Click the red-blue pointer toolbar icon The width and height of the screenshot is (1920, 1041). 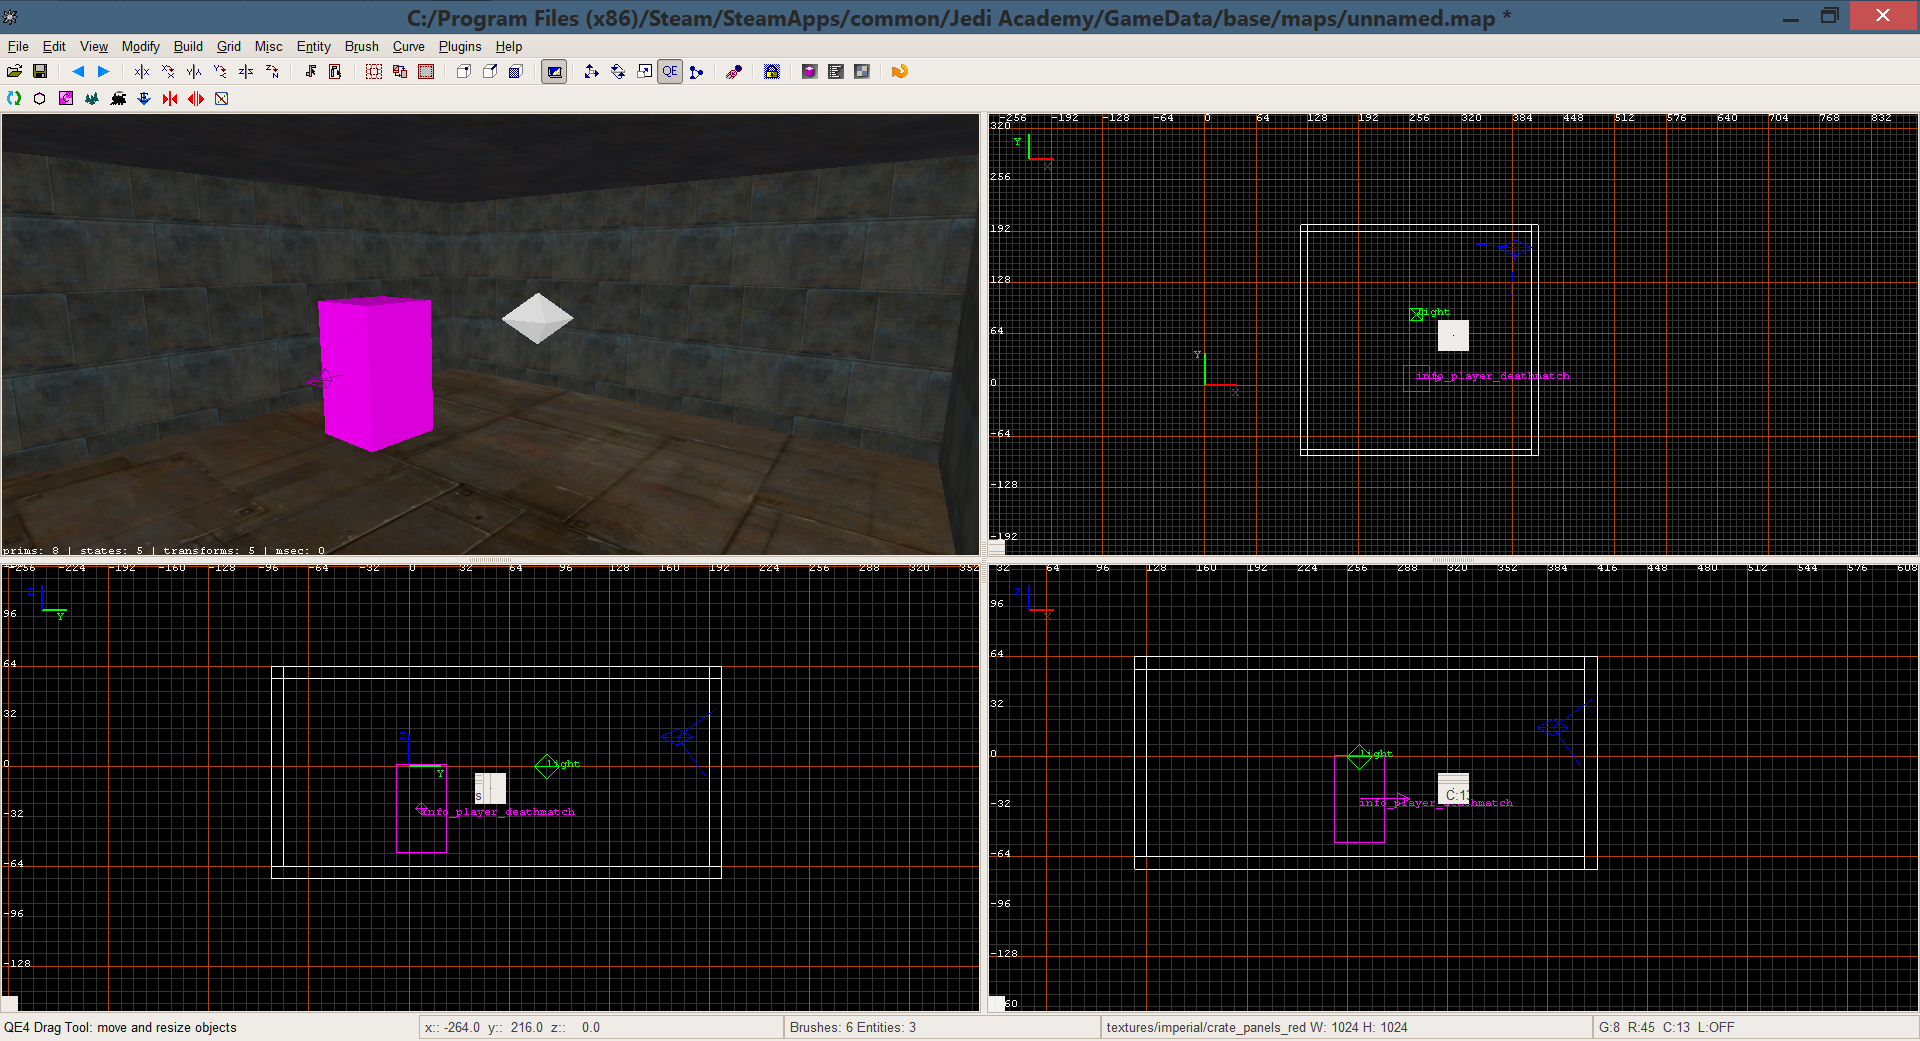click(734, 71)
